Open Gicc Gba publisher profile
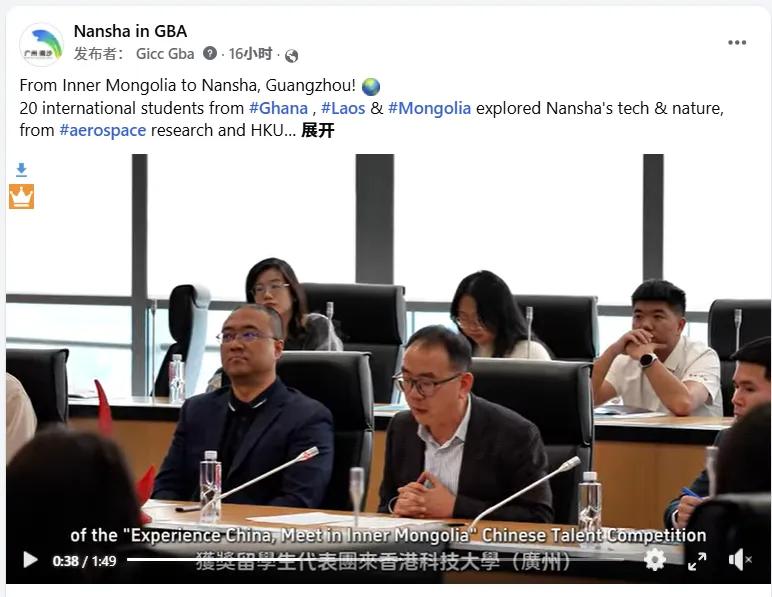Image resolution: width=772 pixels, height=597 pixels. tap(165, 54)
